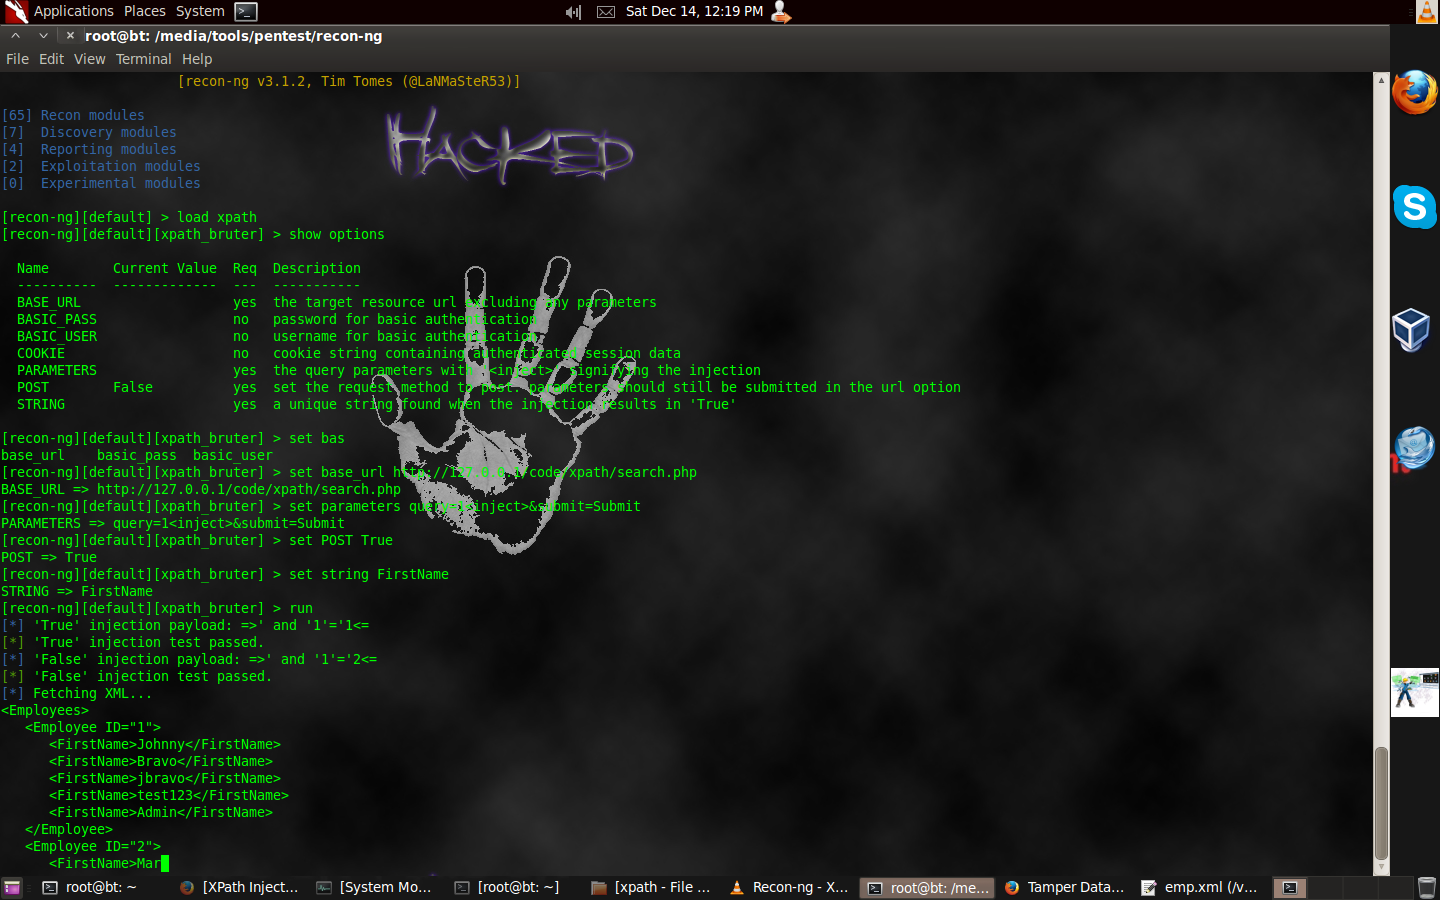Click <FirstName>Admin</FirstName> line
1440x900 pixels.
point(161,812)
